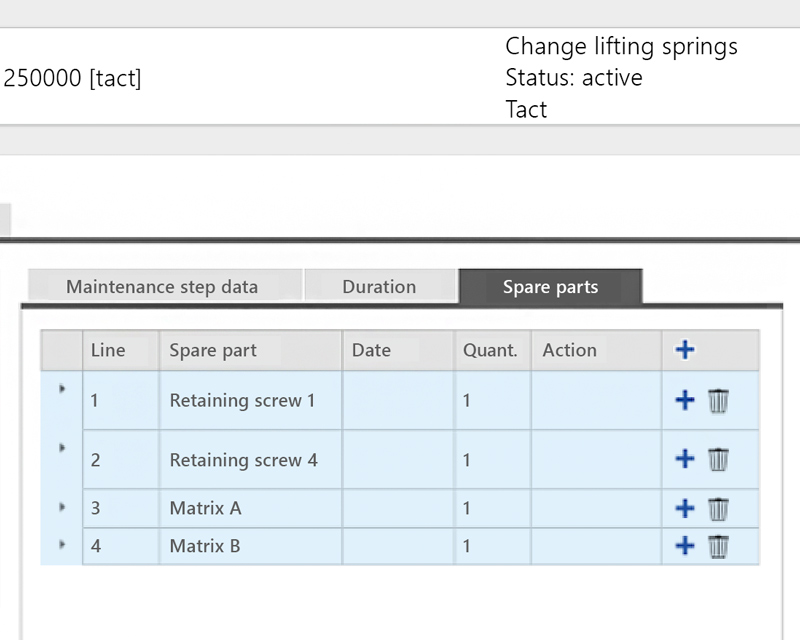This screenshot has width=800, height=640.
Task: Click the Date cell for Retaining screw 1
Action: tap(398, 401)
